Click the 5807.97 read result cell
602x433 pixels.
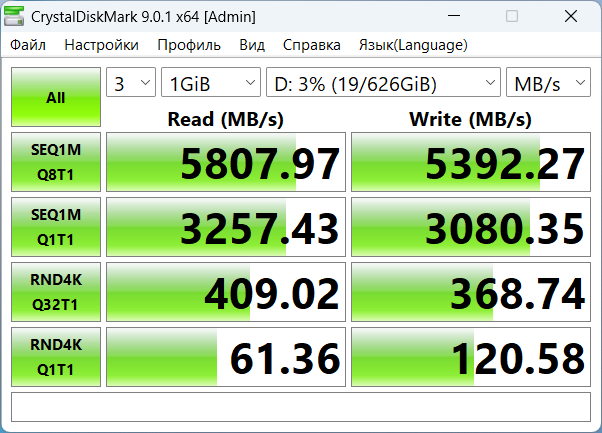click(226, 162)
